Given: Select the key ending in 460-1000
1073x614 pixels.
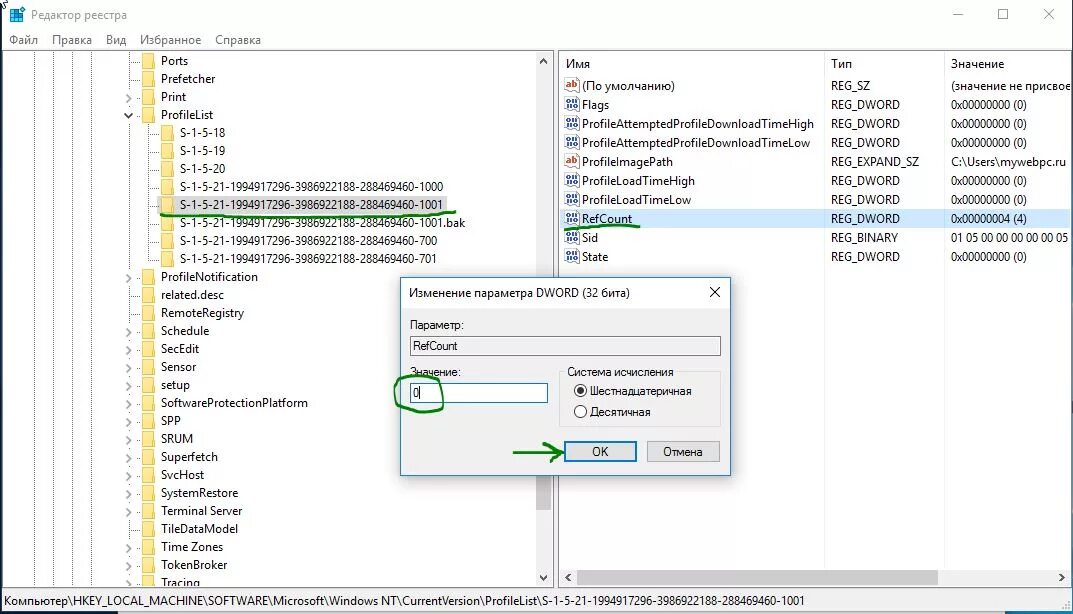Looking at the screenshot, I should 311,186.
